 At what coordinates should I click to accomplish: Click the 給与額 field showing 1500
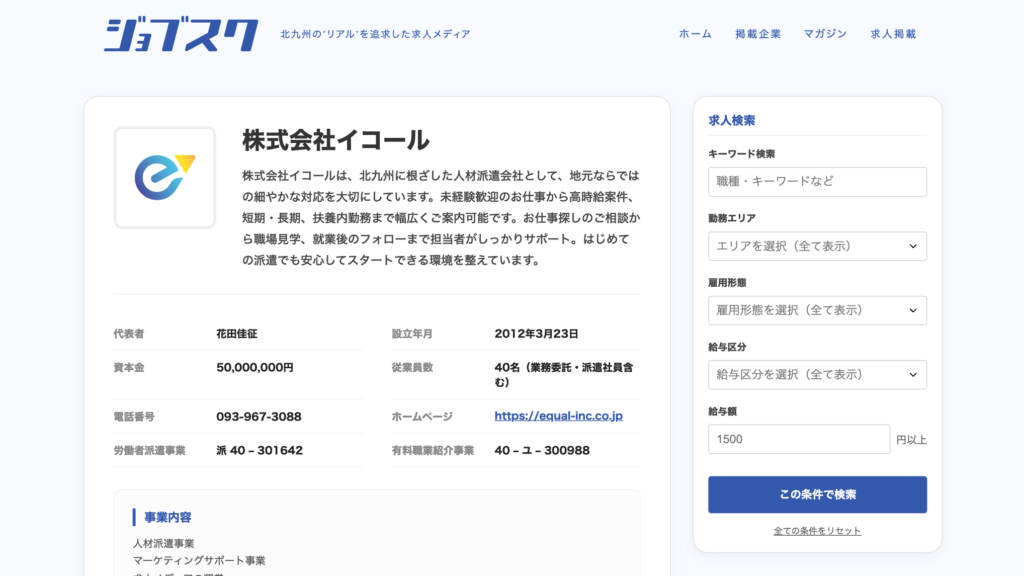798,439
